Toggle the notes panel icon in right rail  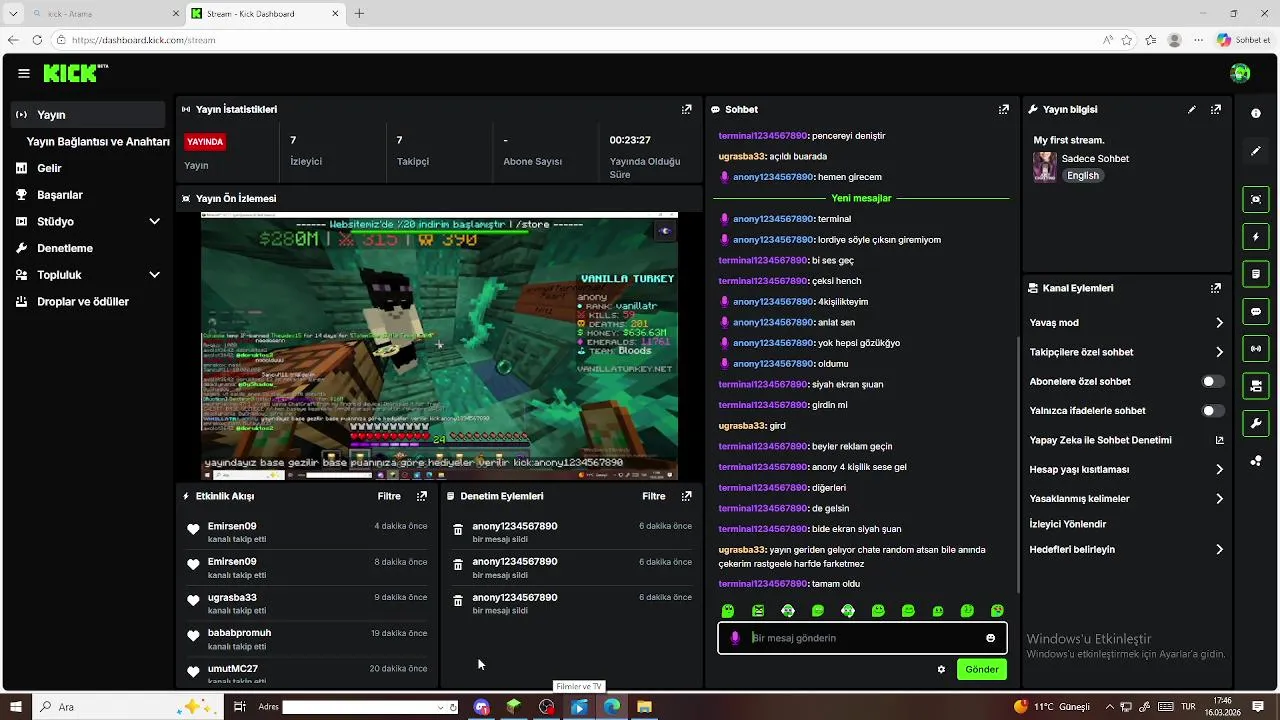[x=1256, y=274]
